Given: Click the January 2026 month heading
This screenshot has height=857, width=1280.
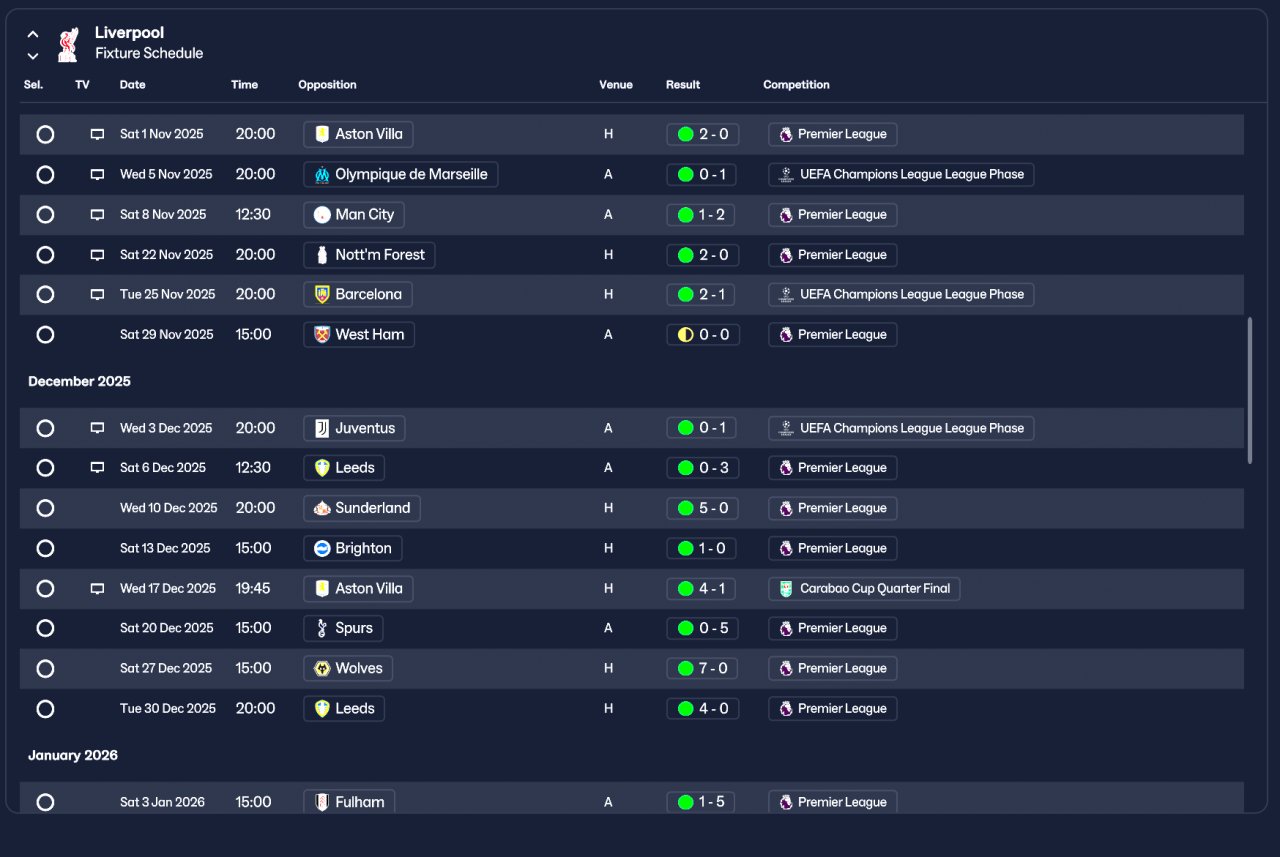Looking at the screenshot, I should click(x=73, y=755).
